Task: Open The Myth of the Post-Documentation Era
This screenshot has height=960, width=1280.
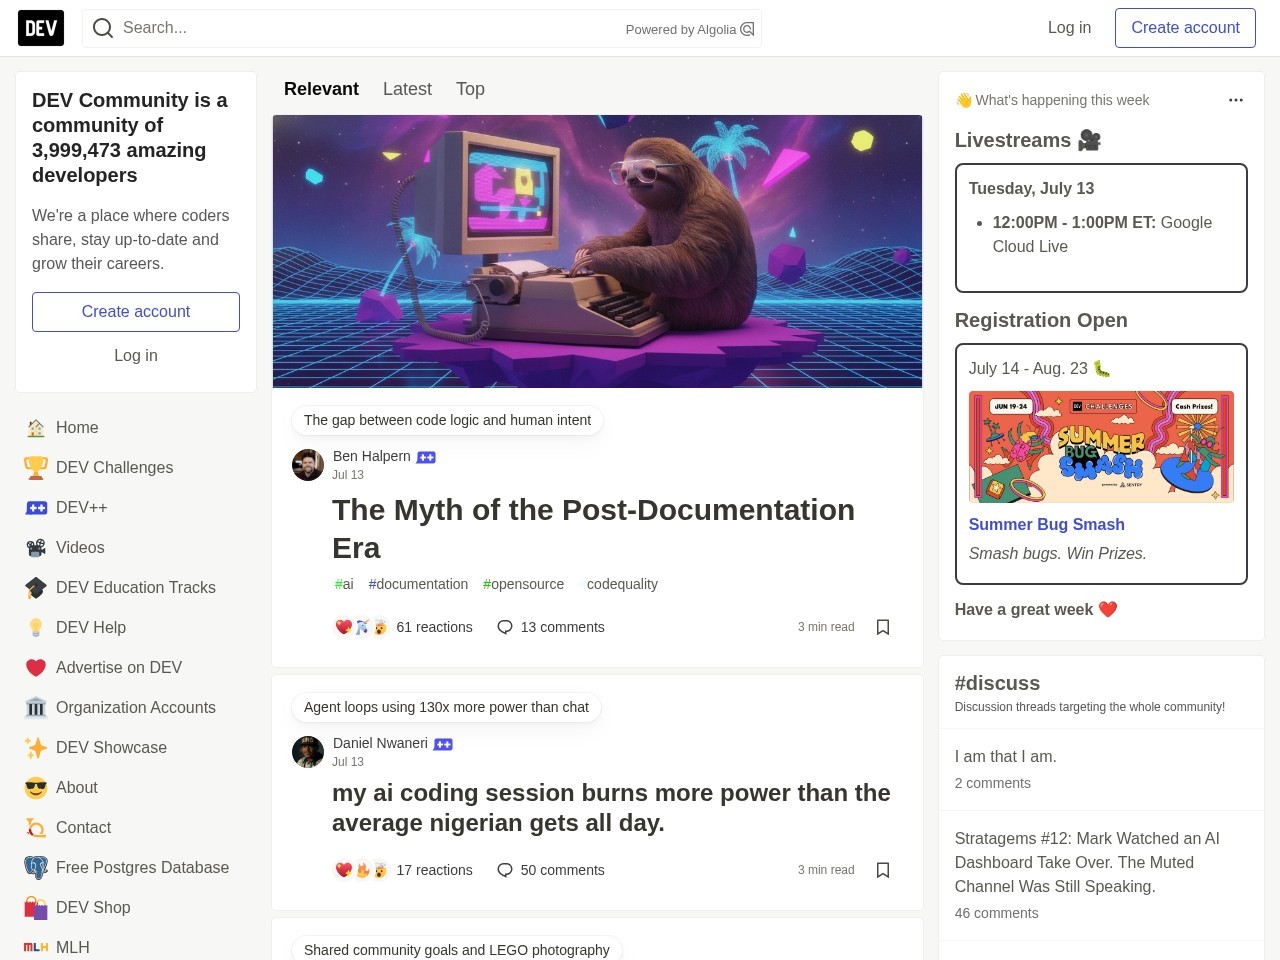Action: pos(593,529)
